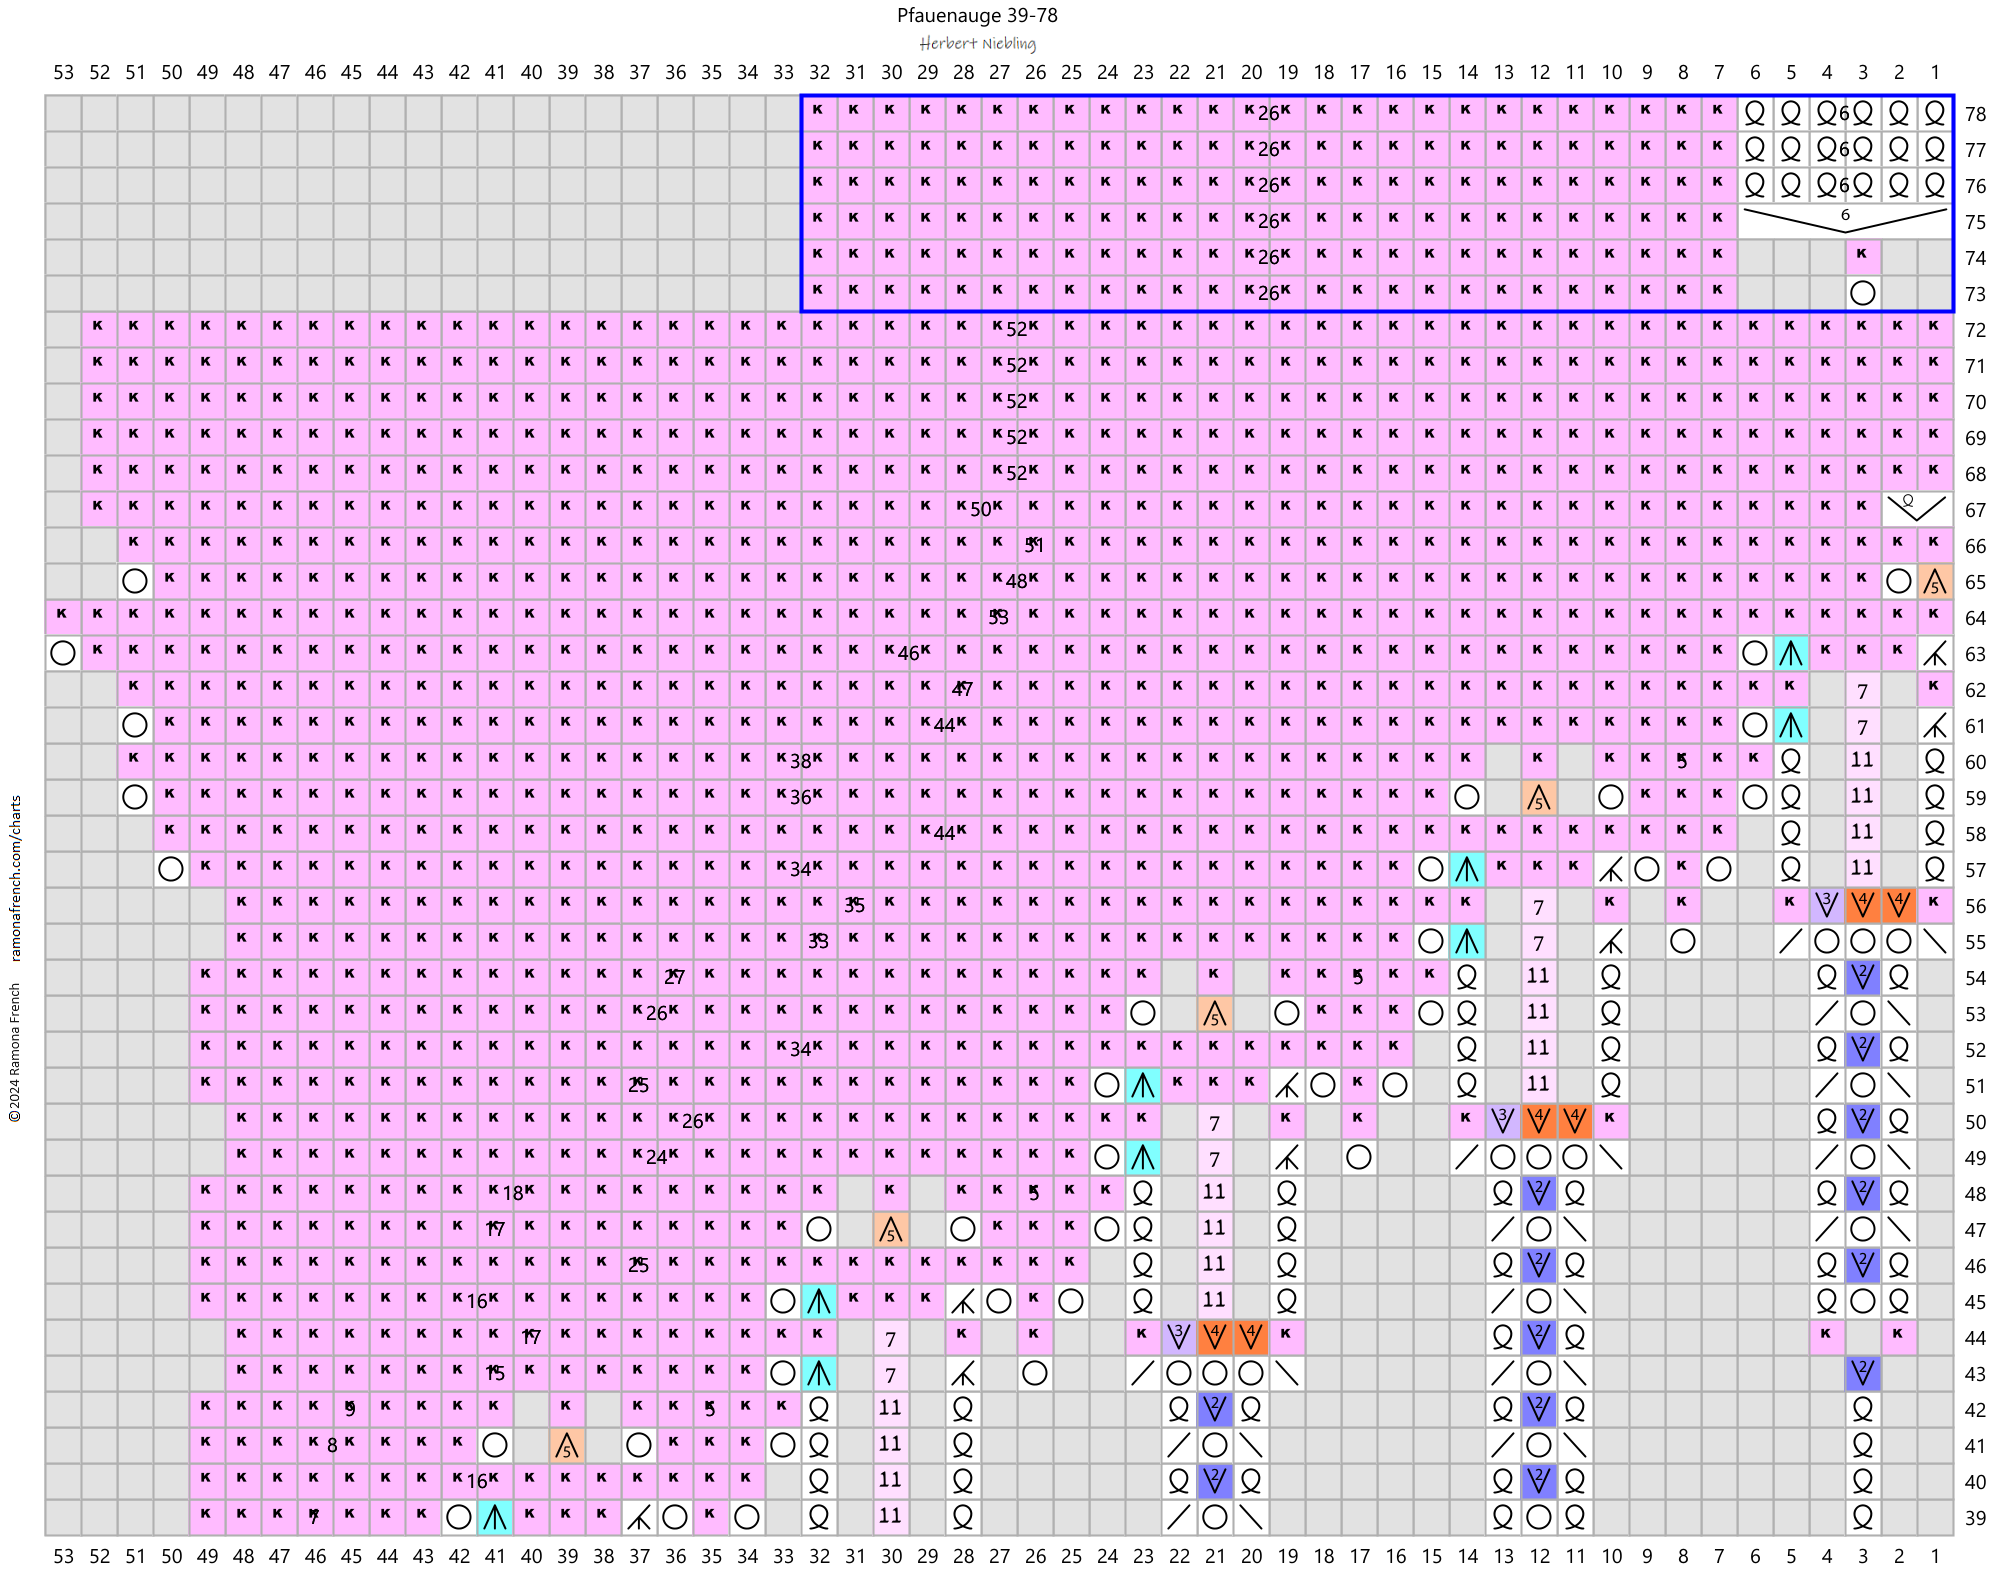
Task: Click row number 39 at the bottom right
Action: click(x=1975, y=1518)
